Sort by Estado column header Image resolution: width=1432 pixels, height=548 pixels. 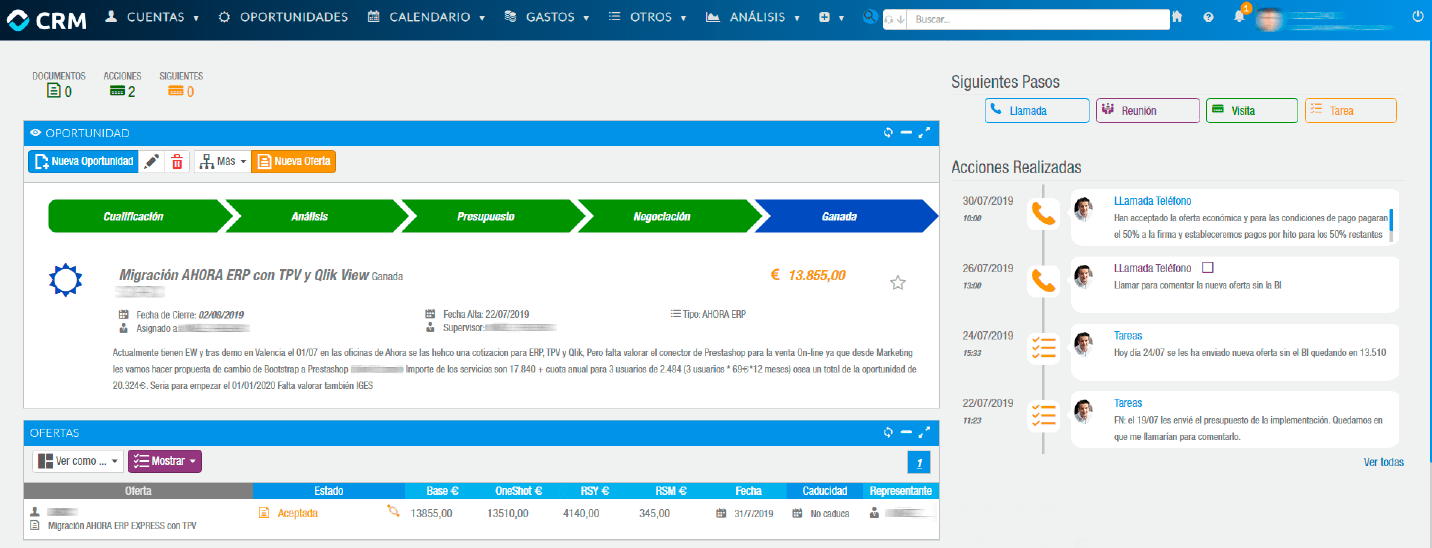329,491
